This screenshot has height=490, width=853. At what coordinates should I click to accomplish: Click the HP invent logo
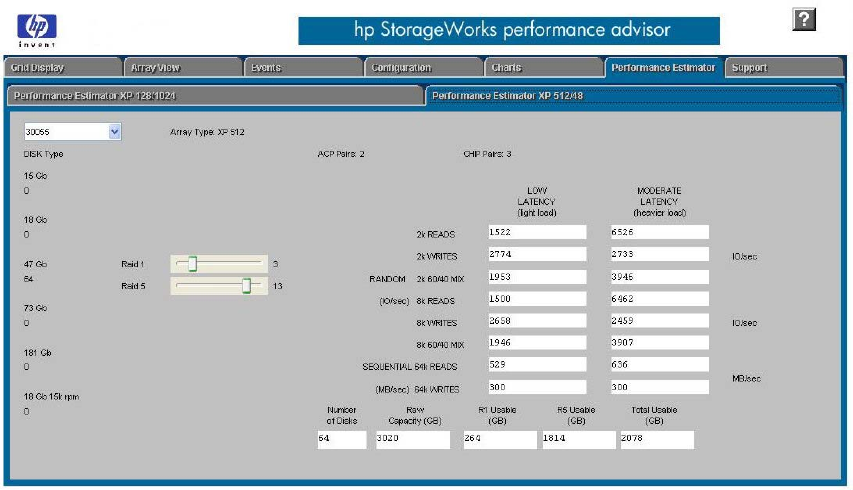click(37, 30)
